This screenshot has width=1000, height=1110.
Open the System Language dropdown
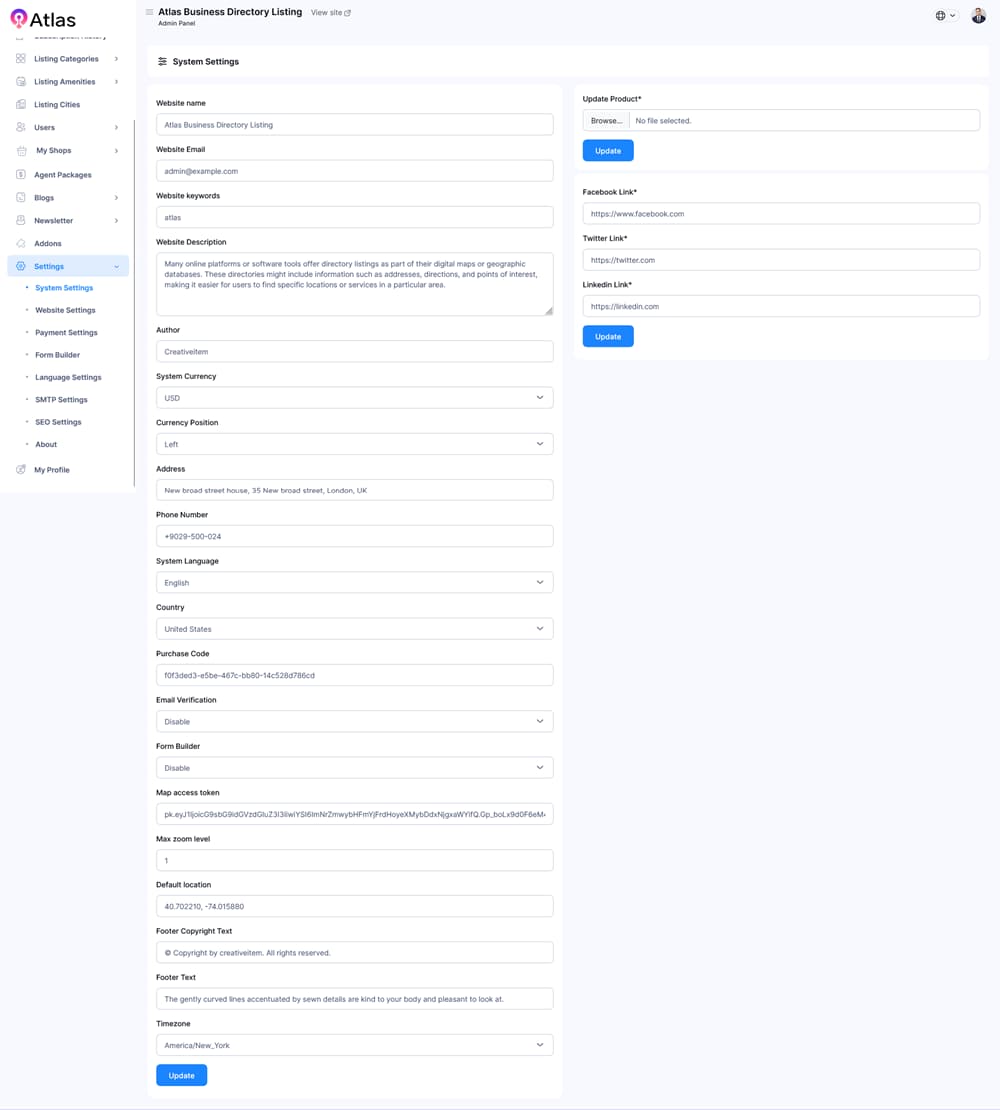point(355,583)
